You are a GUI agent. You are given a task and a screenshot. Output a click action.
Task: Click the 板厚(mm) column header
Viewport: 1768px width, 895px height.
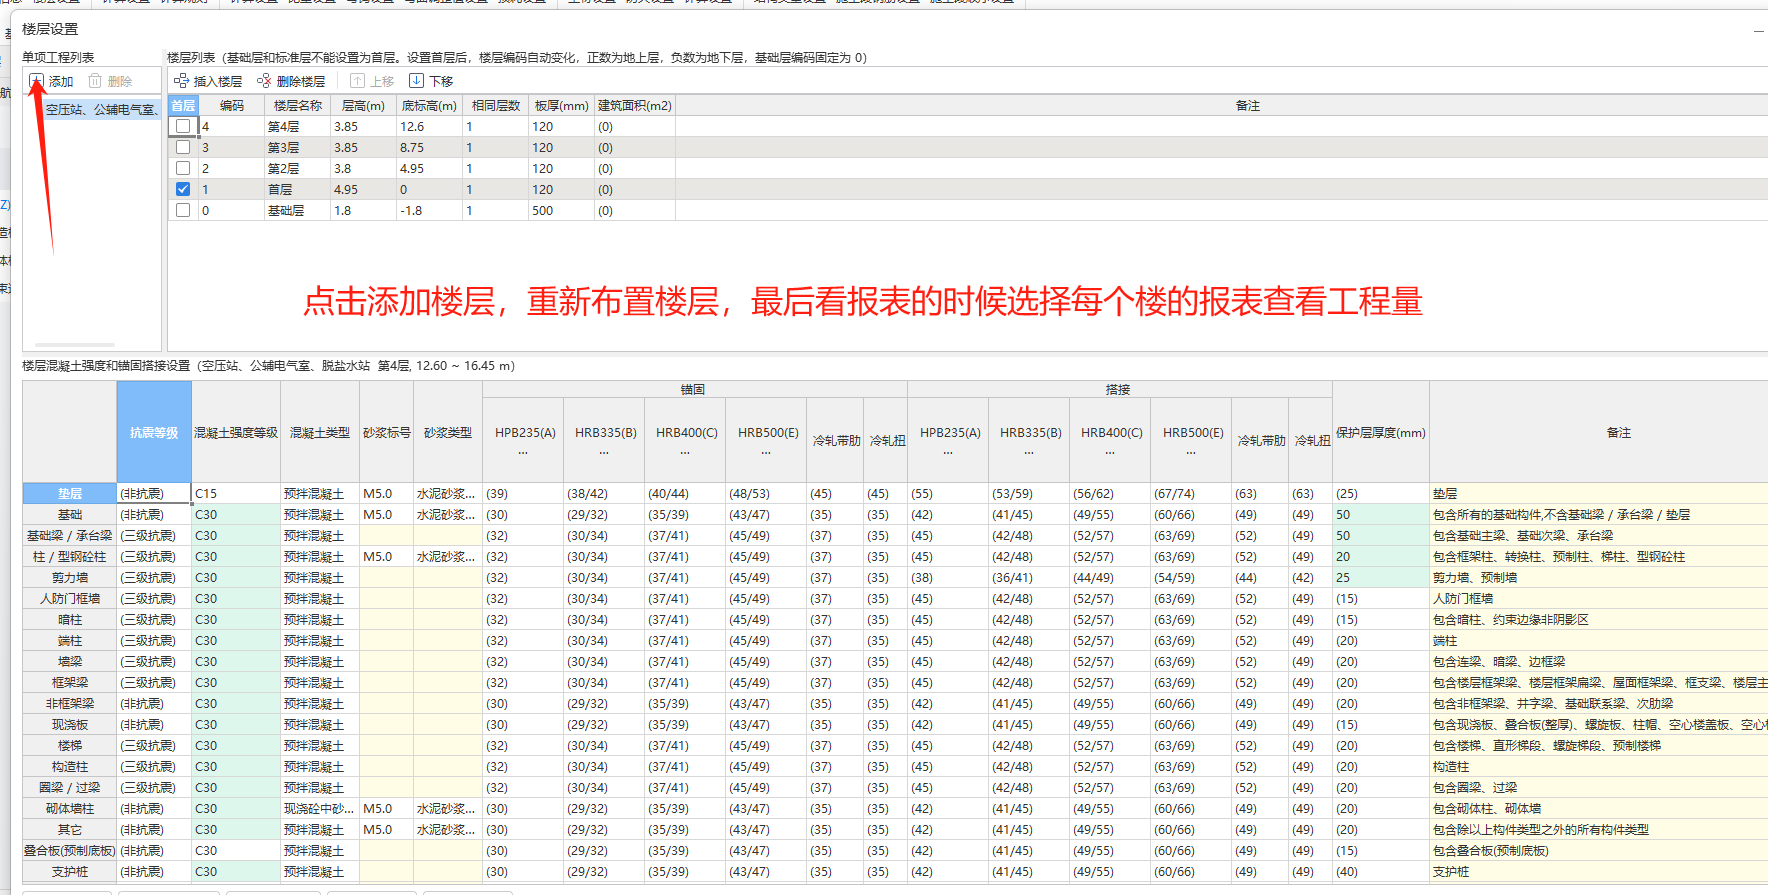click(x=561, y=105)
